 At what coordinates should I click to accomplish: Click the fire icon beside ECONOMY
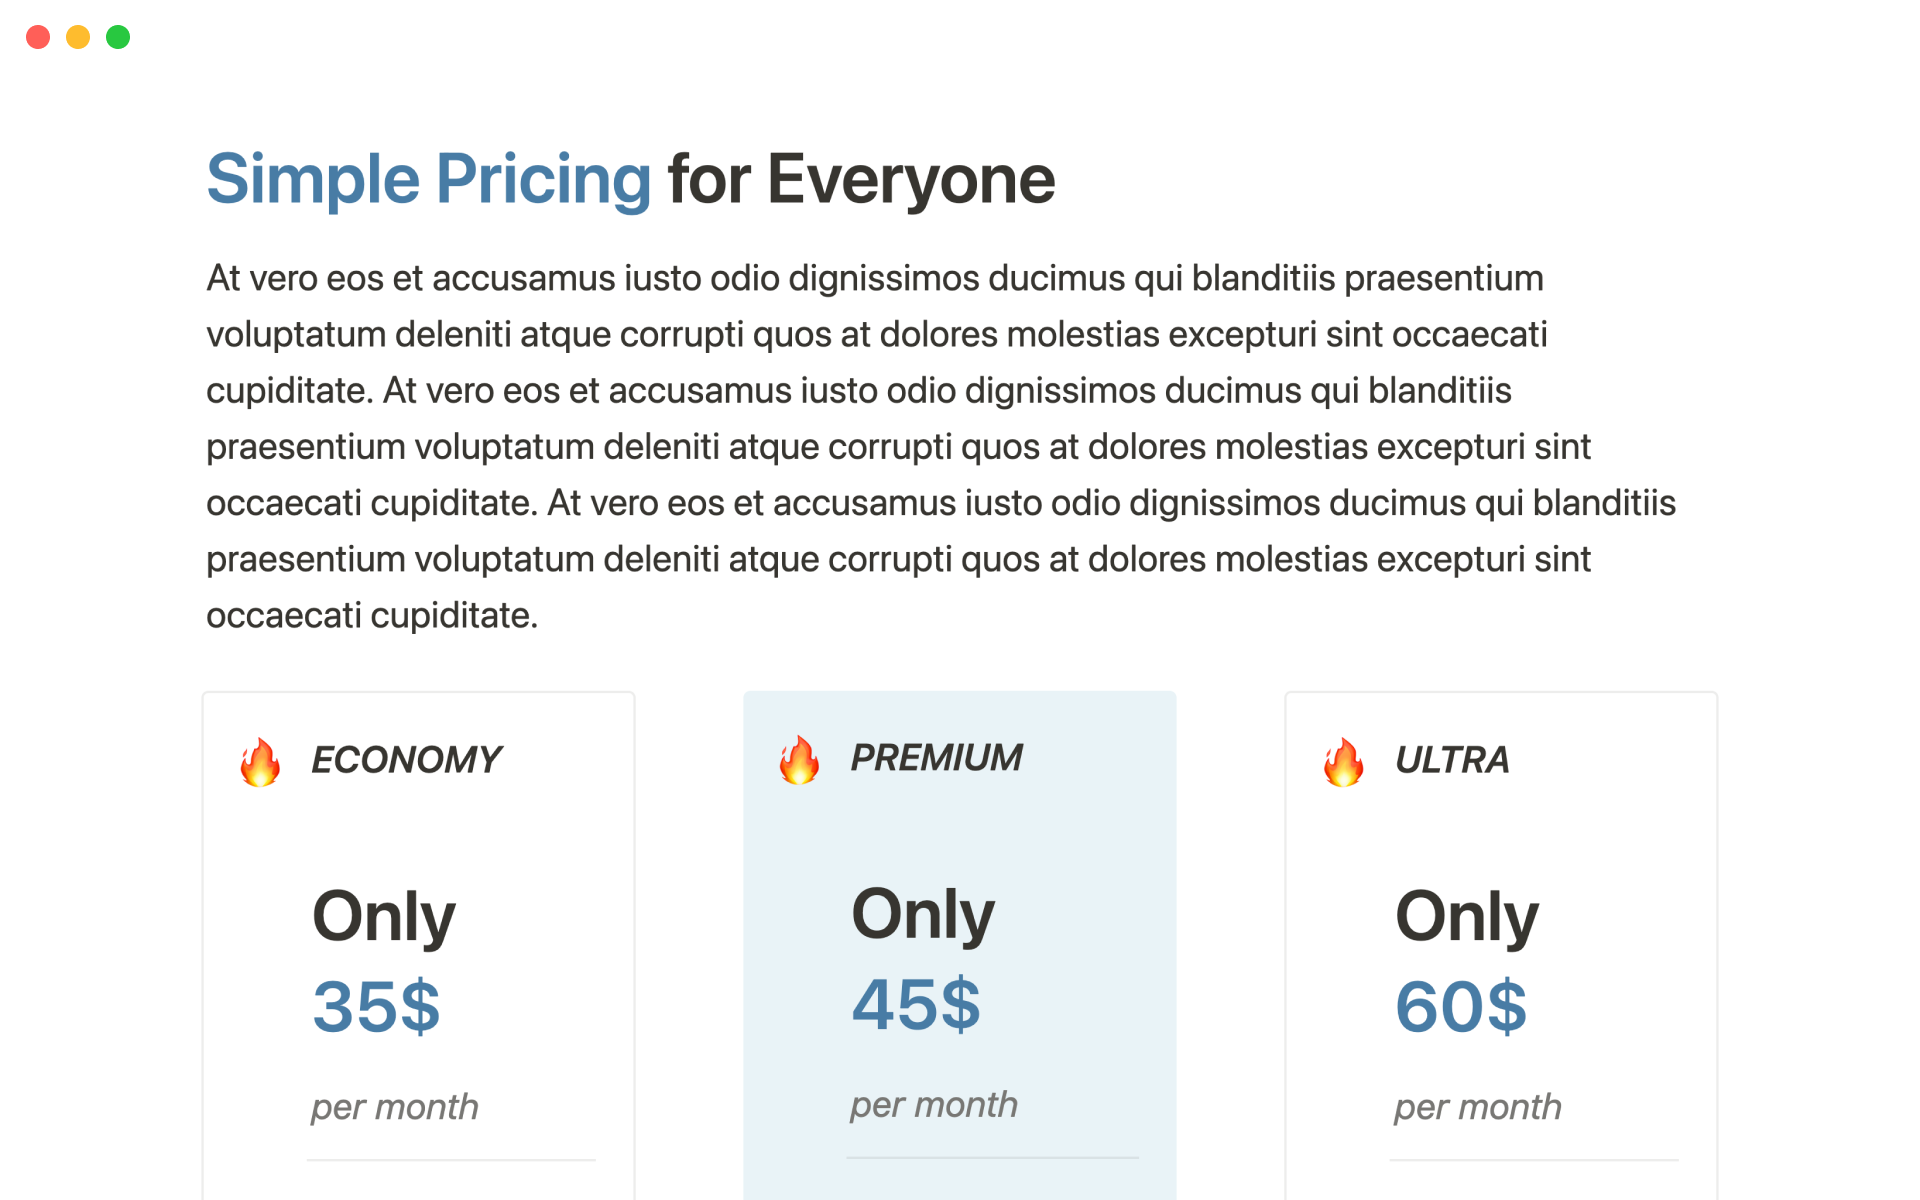[260, 762]
